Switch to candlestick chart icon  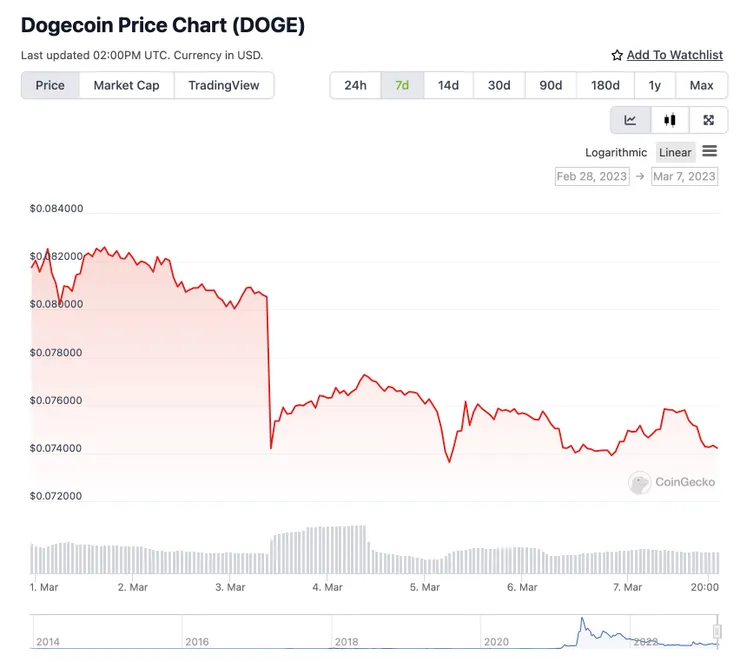pos(670,120)
